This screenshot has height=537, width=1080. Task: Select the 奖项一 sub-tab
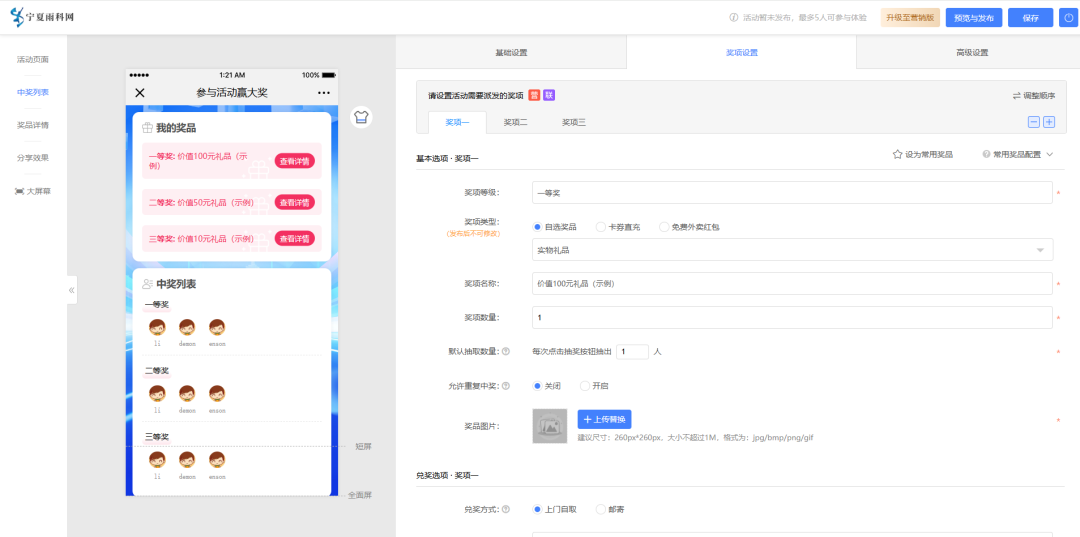[x=457, y=123]
